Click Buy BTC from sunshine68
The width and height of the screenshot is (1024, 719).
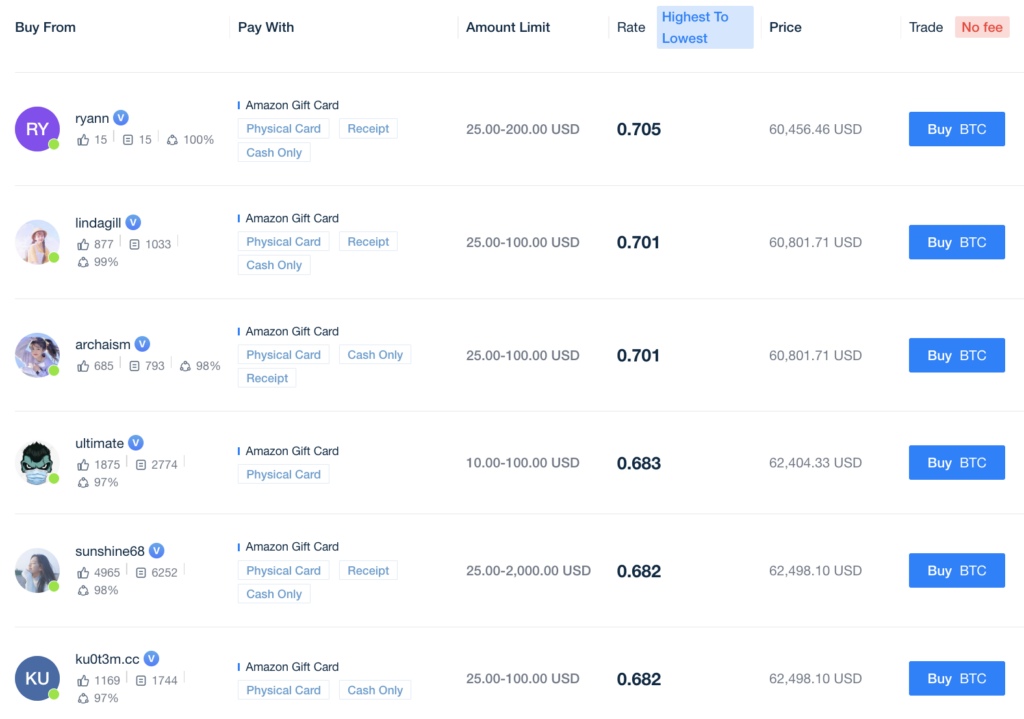[957, 570]
